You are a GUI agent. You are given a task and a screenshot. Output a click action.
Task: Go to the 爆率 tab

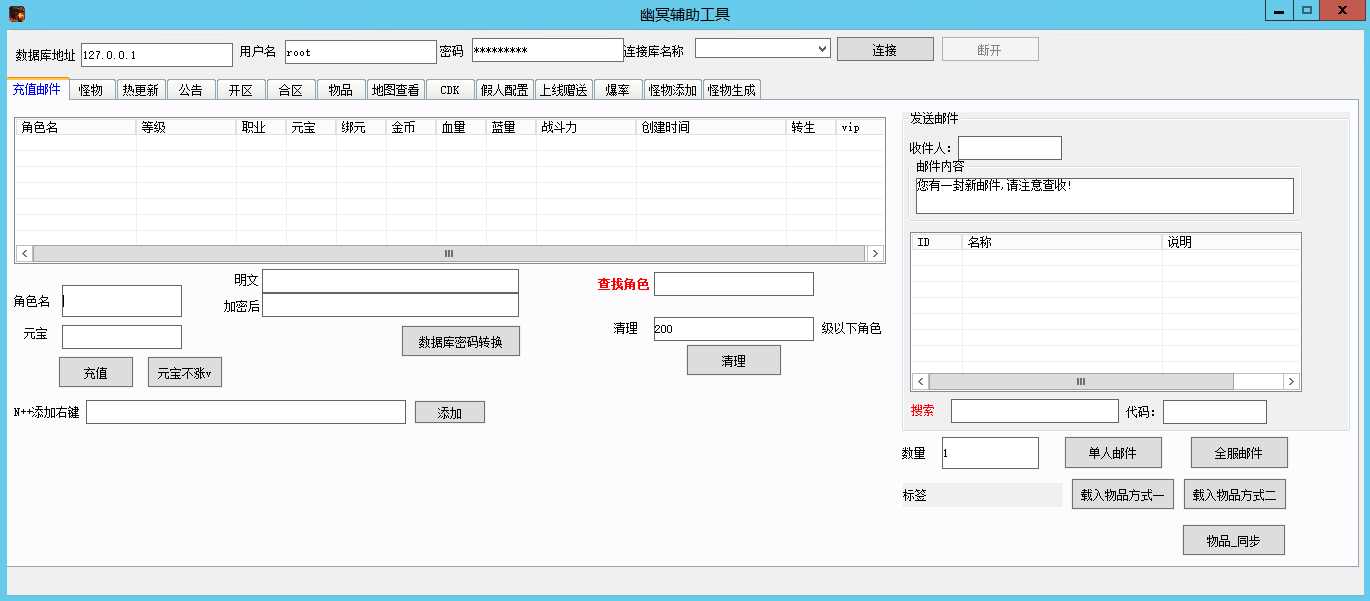click(x=617, y=90)
